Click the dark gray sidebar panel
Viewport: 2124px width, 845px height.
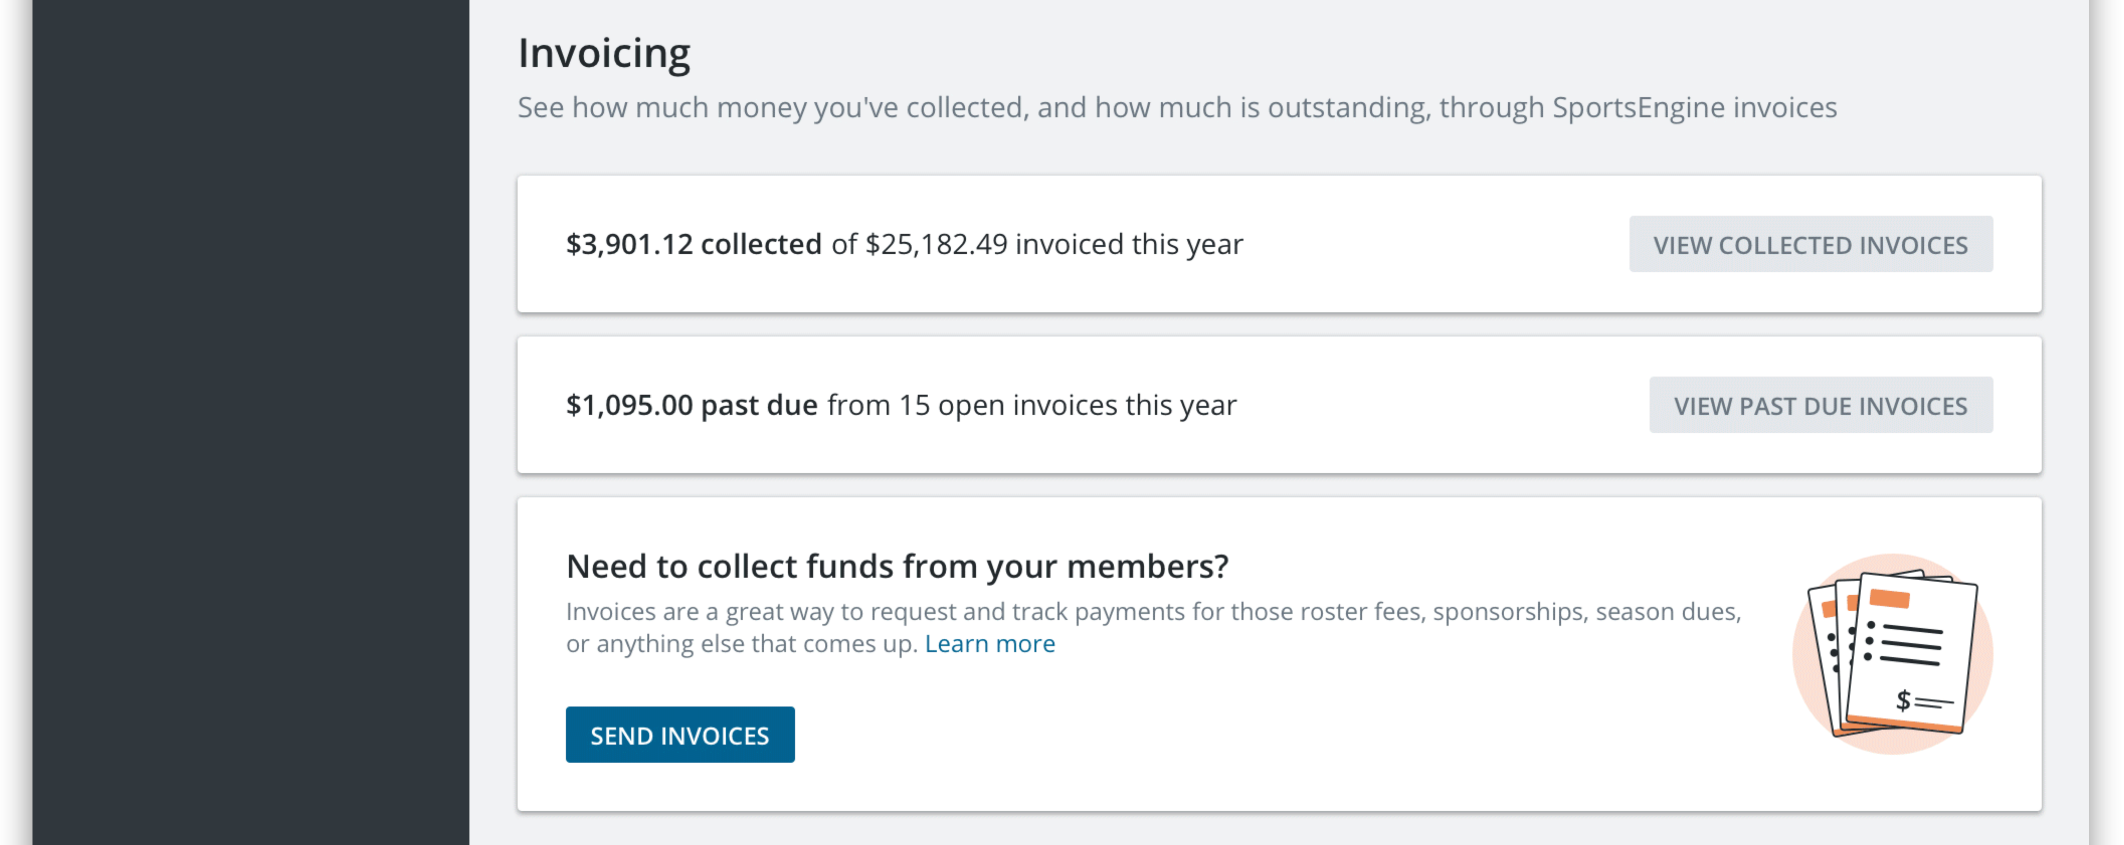pyautogui.click(x=250, y=422)
